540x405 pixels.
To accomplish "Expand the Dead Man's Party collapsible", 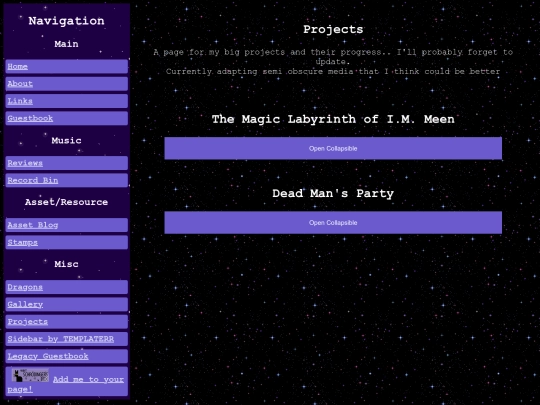I will pos(333,223).
